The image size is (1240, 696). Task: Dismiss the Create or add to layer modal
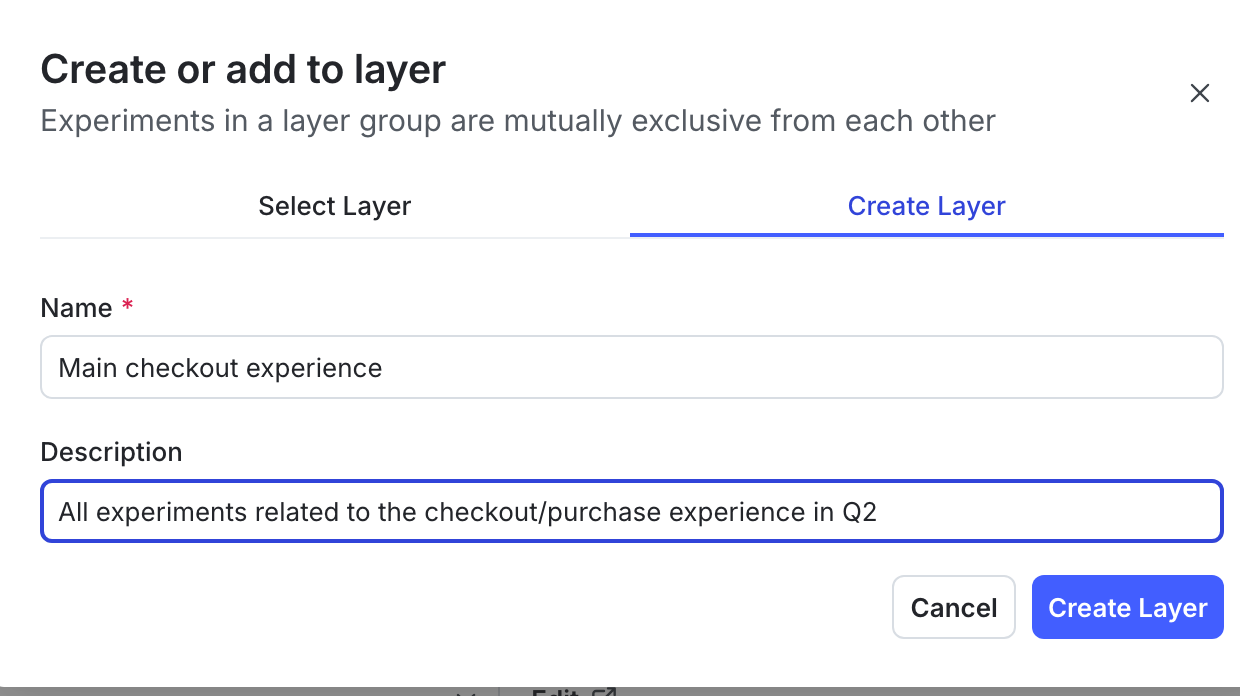coord(1200,92)
